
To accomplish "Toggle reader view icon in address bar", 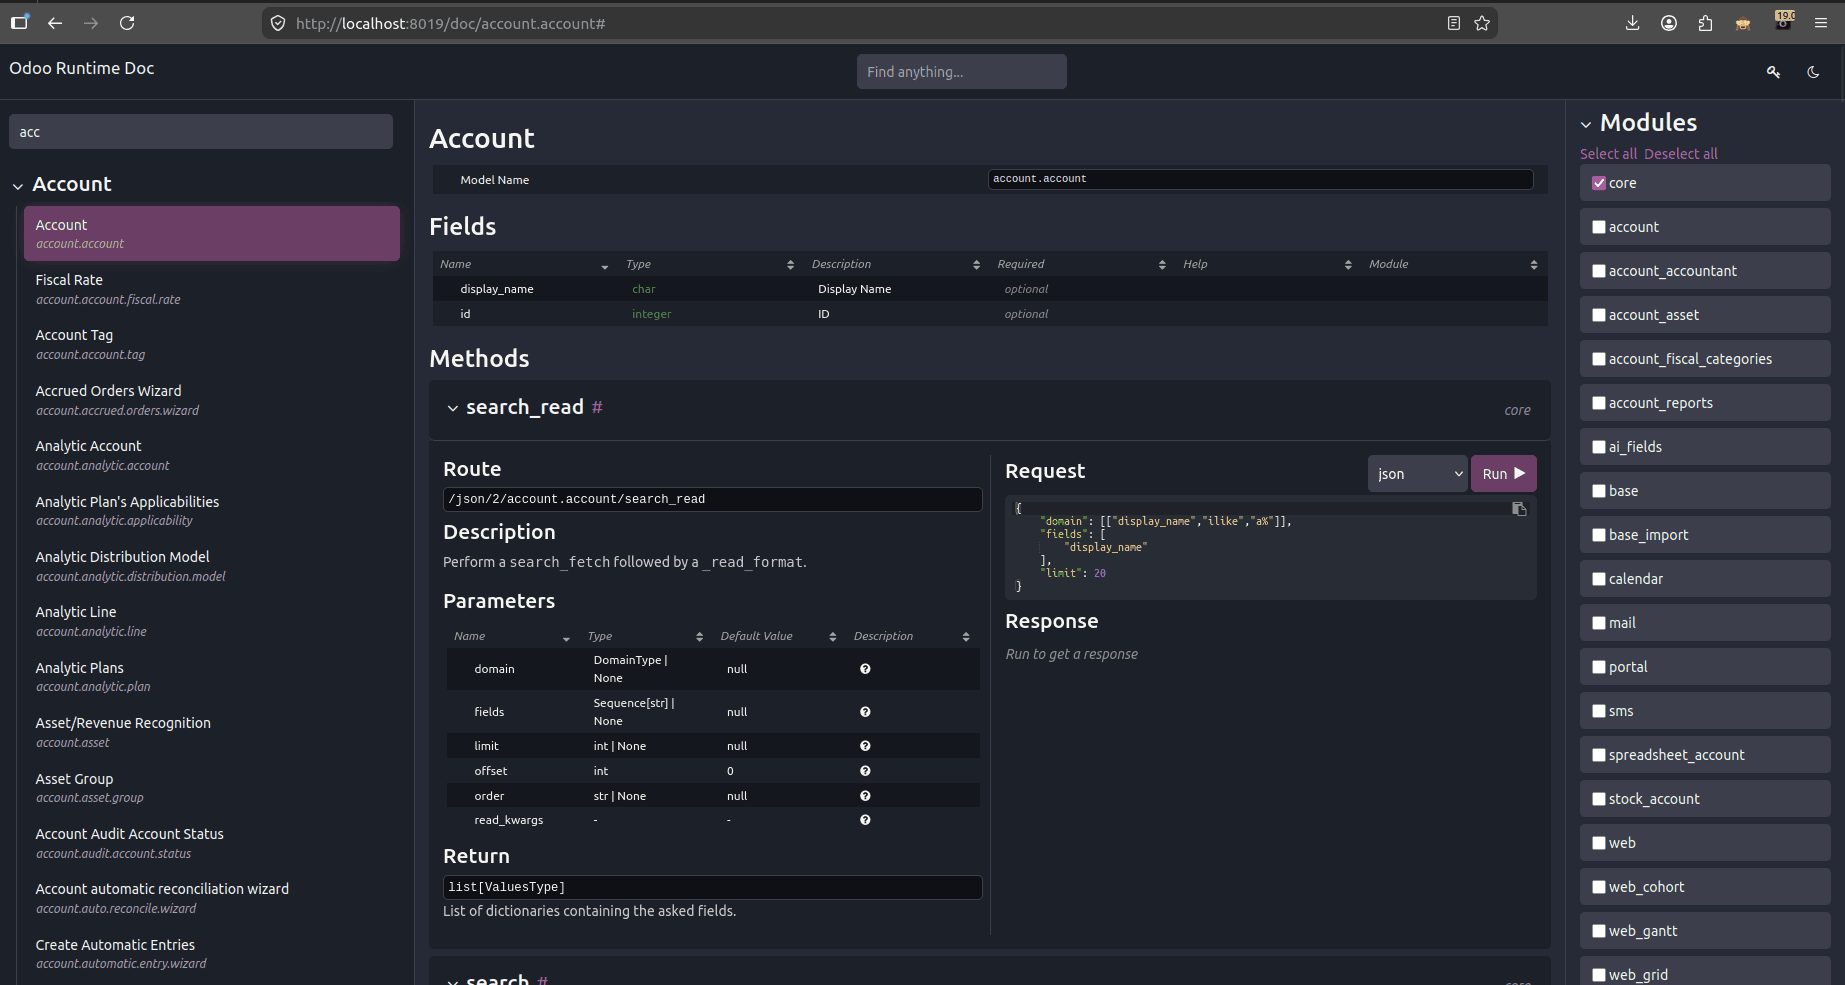I will pyautogui.click(x=1454, y=23).
